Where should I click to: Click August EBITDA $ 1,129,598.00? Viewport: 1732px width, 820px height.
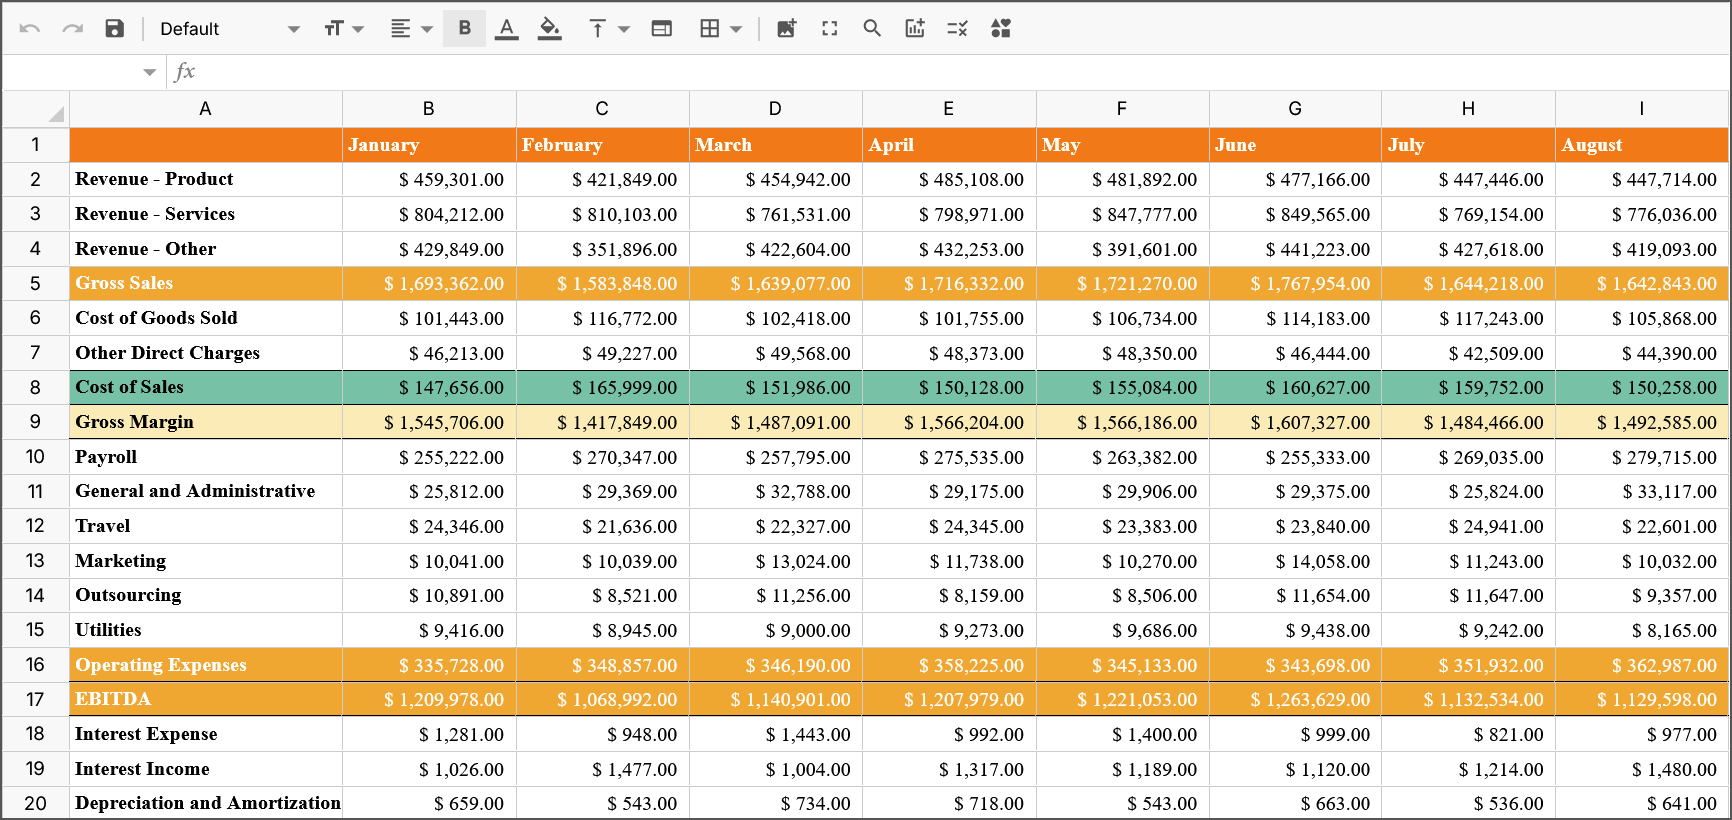[1642, 699]
